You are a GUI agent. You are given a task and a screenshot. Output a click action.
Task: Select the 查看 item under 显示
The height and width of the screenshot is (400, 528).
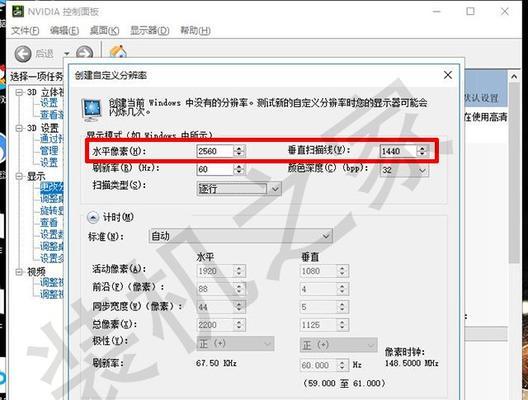[x=49, y=222]
